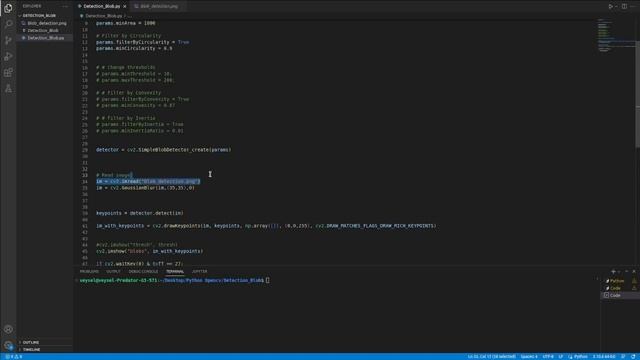Switch to the OUTPUT panel tab
Screen dimensions: 640x360
tap(113, 271)
